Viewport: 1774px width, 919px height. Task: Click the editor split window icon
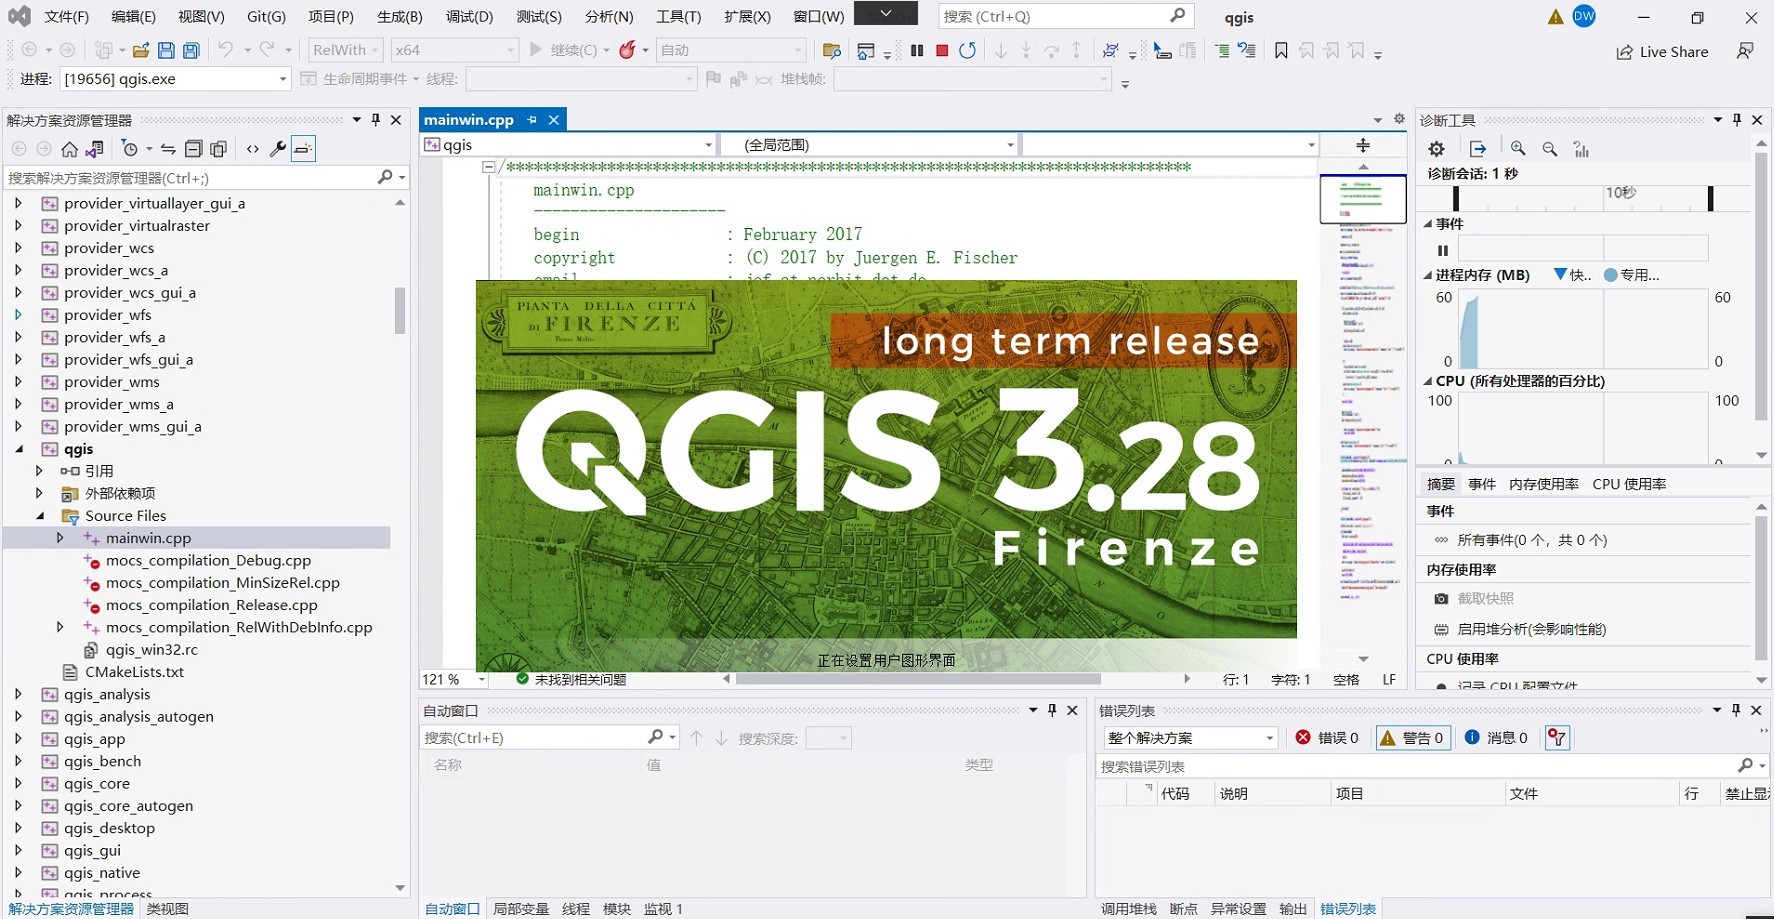coord(1363,146)
